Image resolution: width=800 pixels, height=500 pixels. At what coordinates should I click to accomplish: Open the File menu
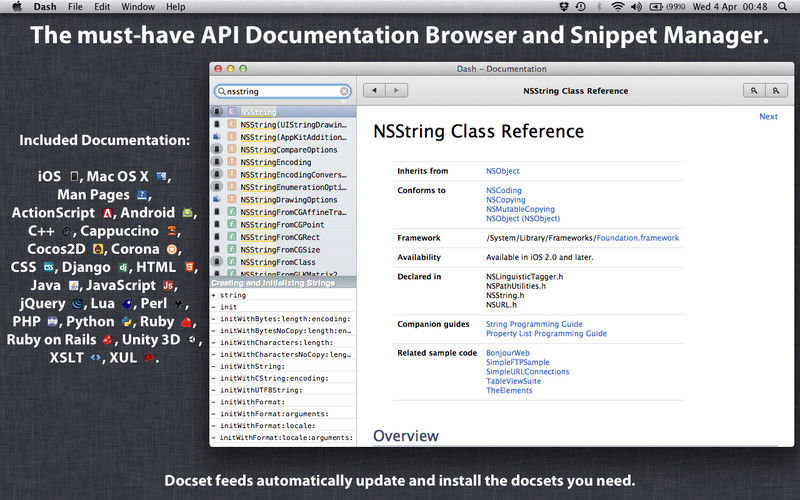click(75, 7)
